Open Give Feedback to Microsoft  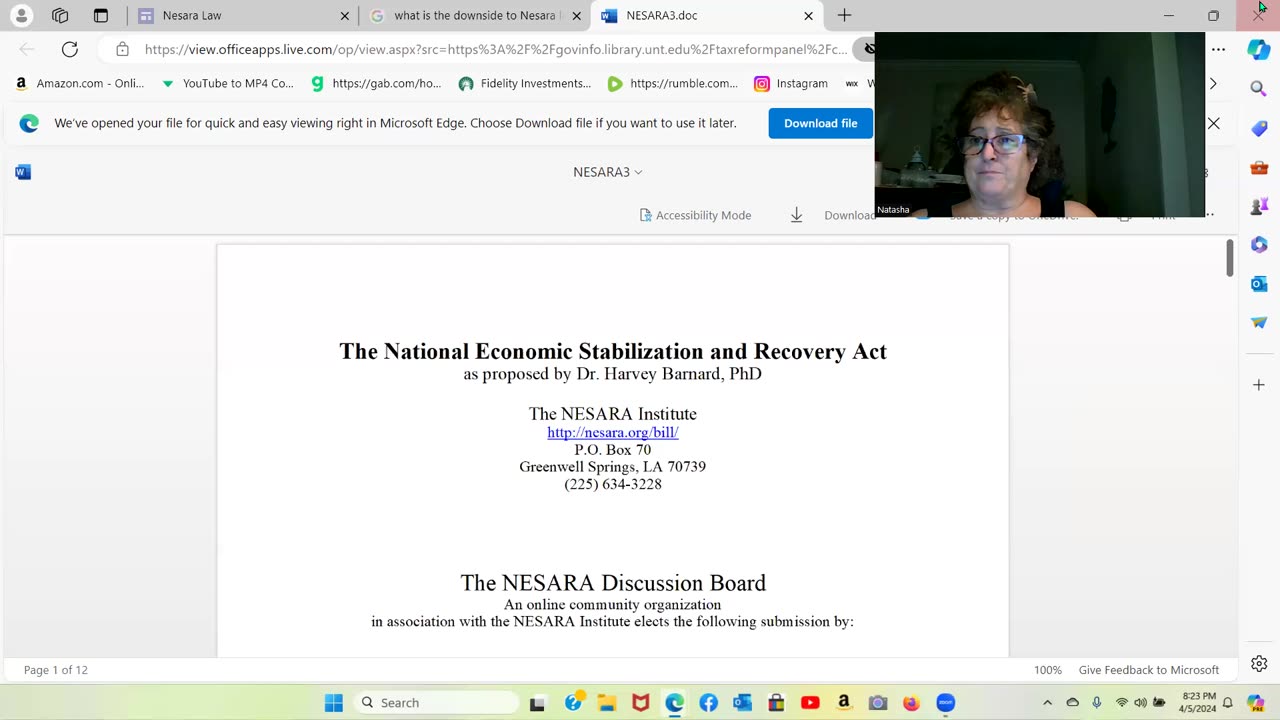point(1148,670)
